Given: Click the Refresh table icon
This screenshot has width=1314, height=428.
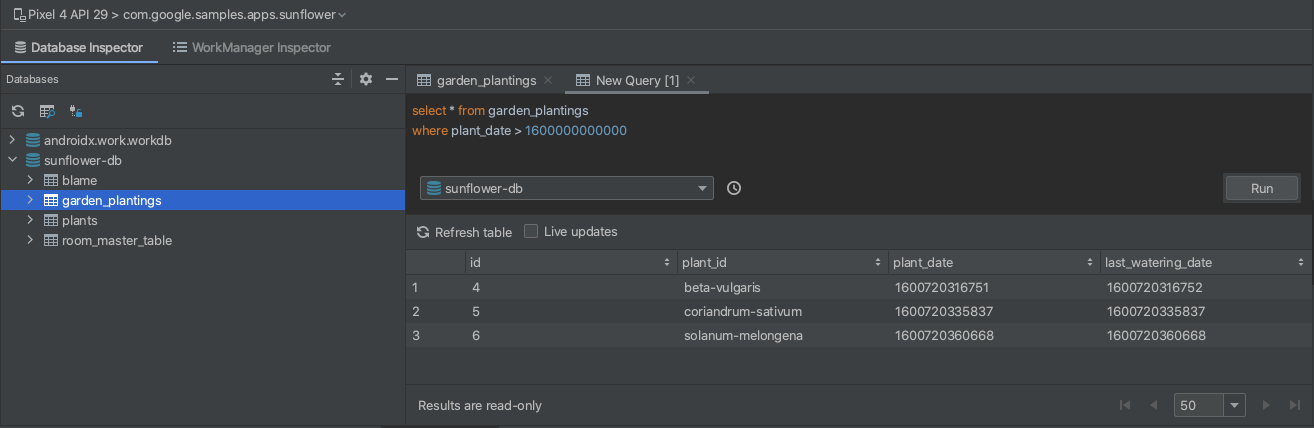Looking at the screenshot, I should [424, 232].
